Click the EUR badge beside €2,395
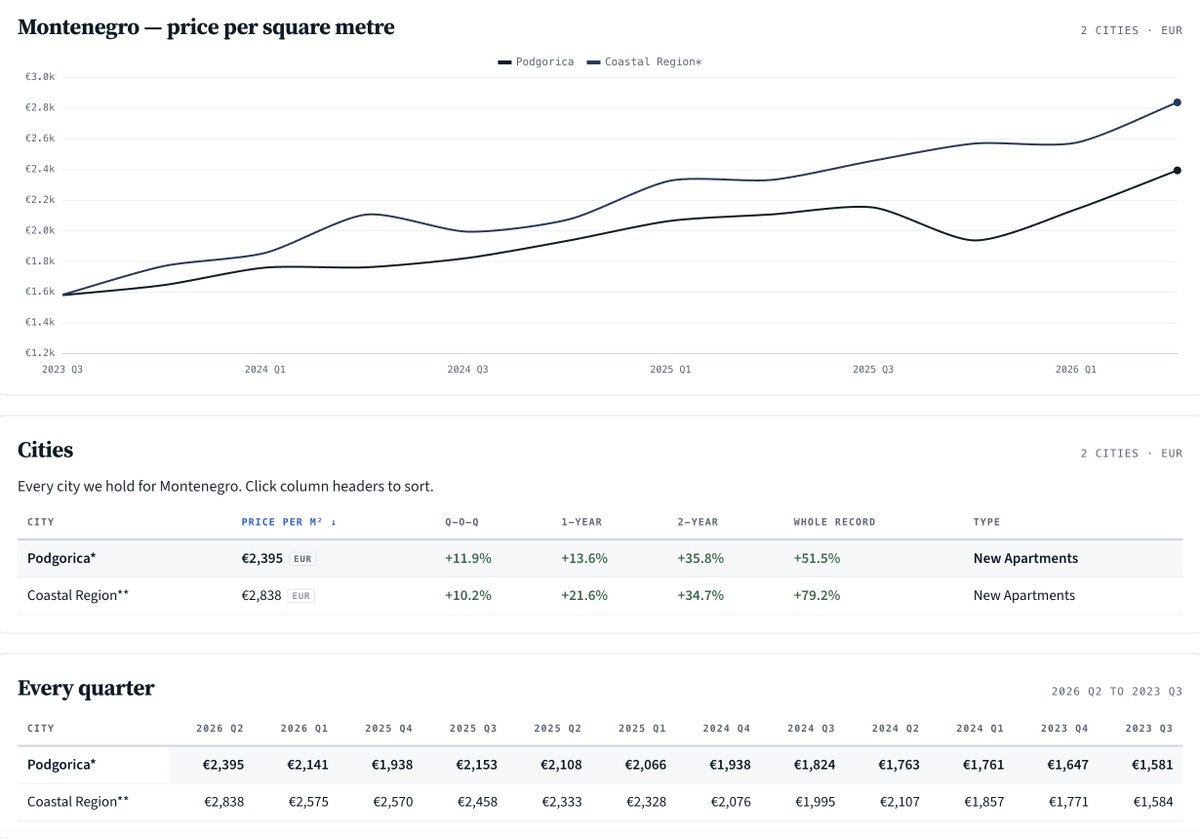Viewport: 1200px width, 839px height. coord(302,558)
